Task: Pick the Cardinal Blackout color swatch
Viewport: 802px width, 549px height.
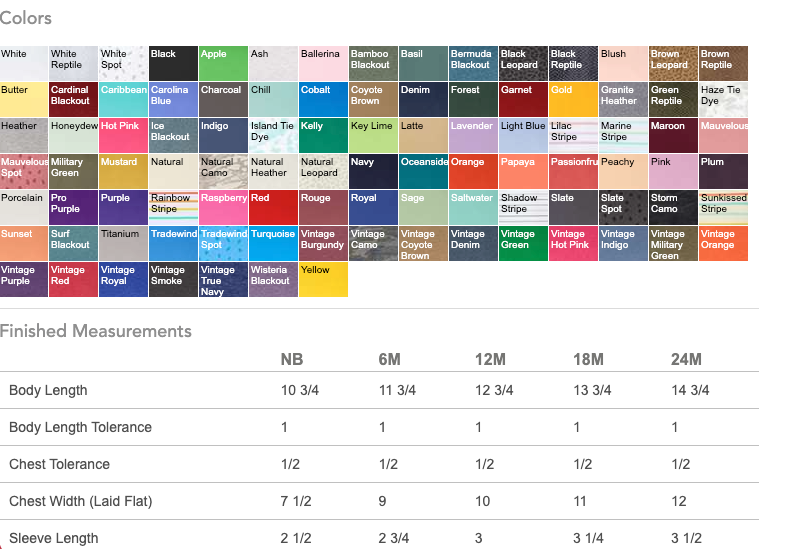Action: point(74,99)
